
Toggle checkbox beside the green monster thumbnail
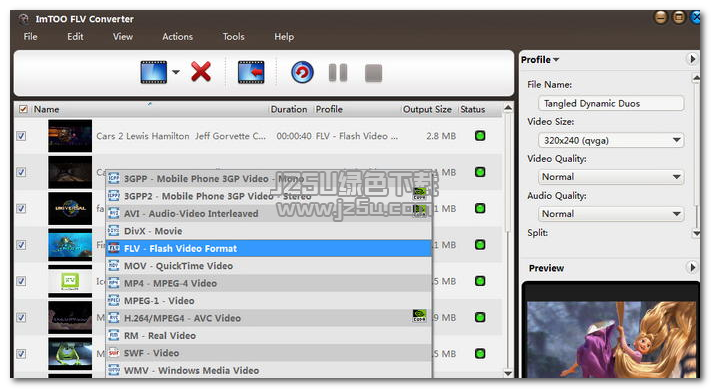(x=21, y=354)
